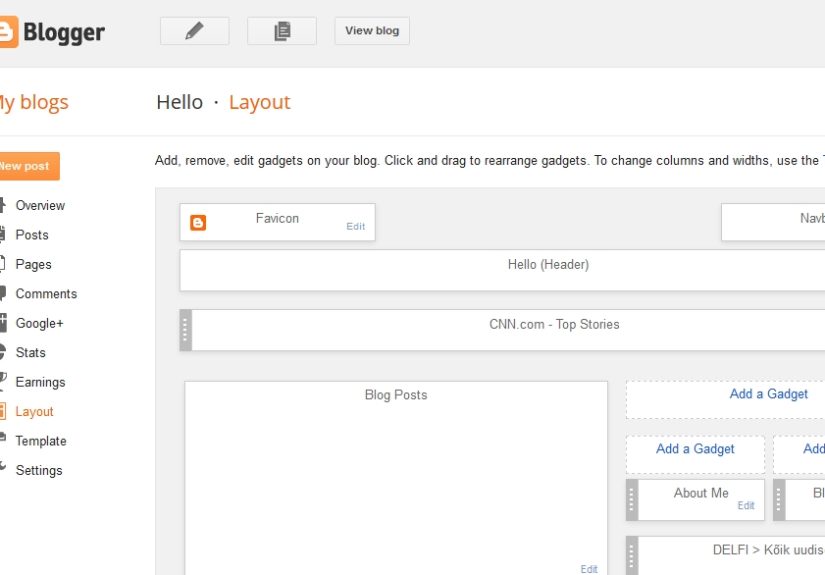
Task: Click the orange New post button
Action: coord(29,166)
